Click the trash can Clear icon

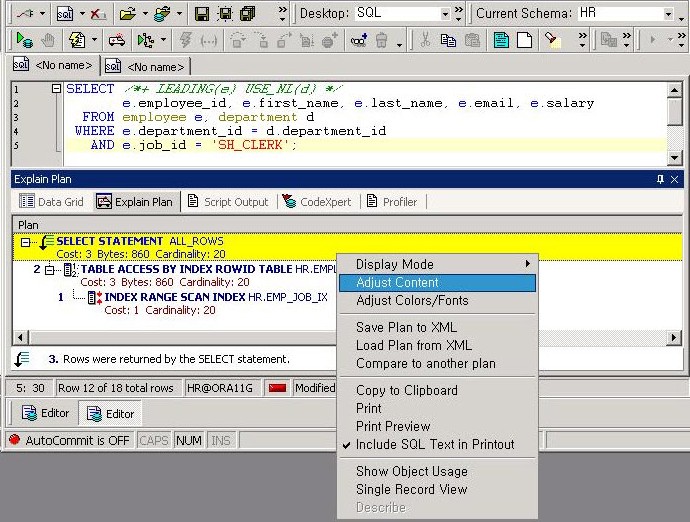382,41
